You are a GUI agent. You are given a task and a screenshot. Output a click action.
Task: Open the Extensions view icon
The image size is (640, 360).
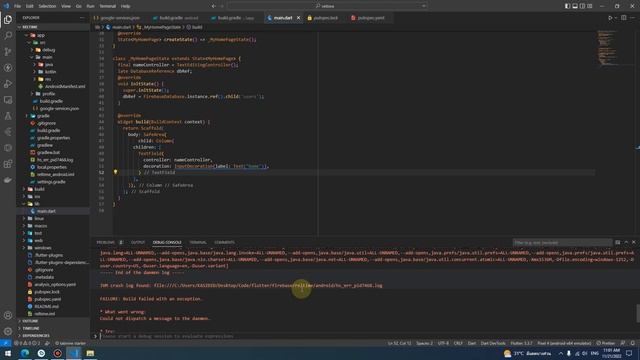click(x=8, y=164)
